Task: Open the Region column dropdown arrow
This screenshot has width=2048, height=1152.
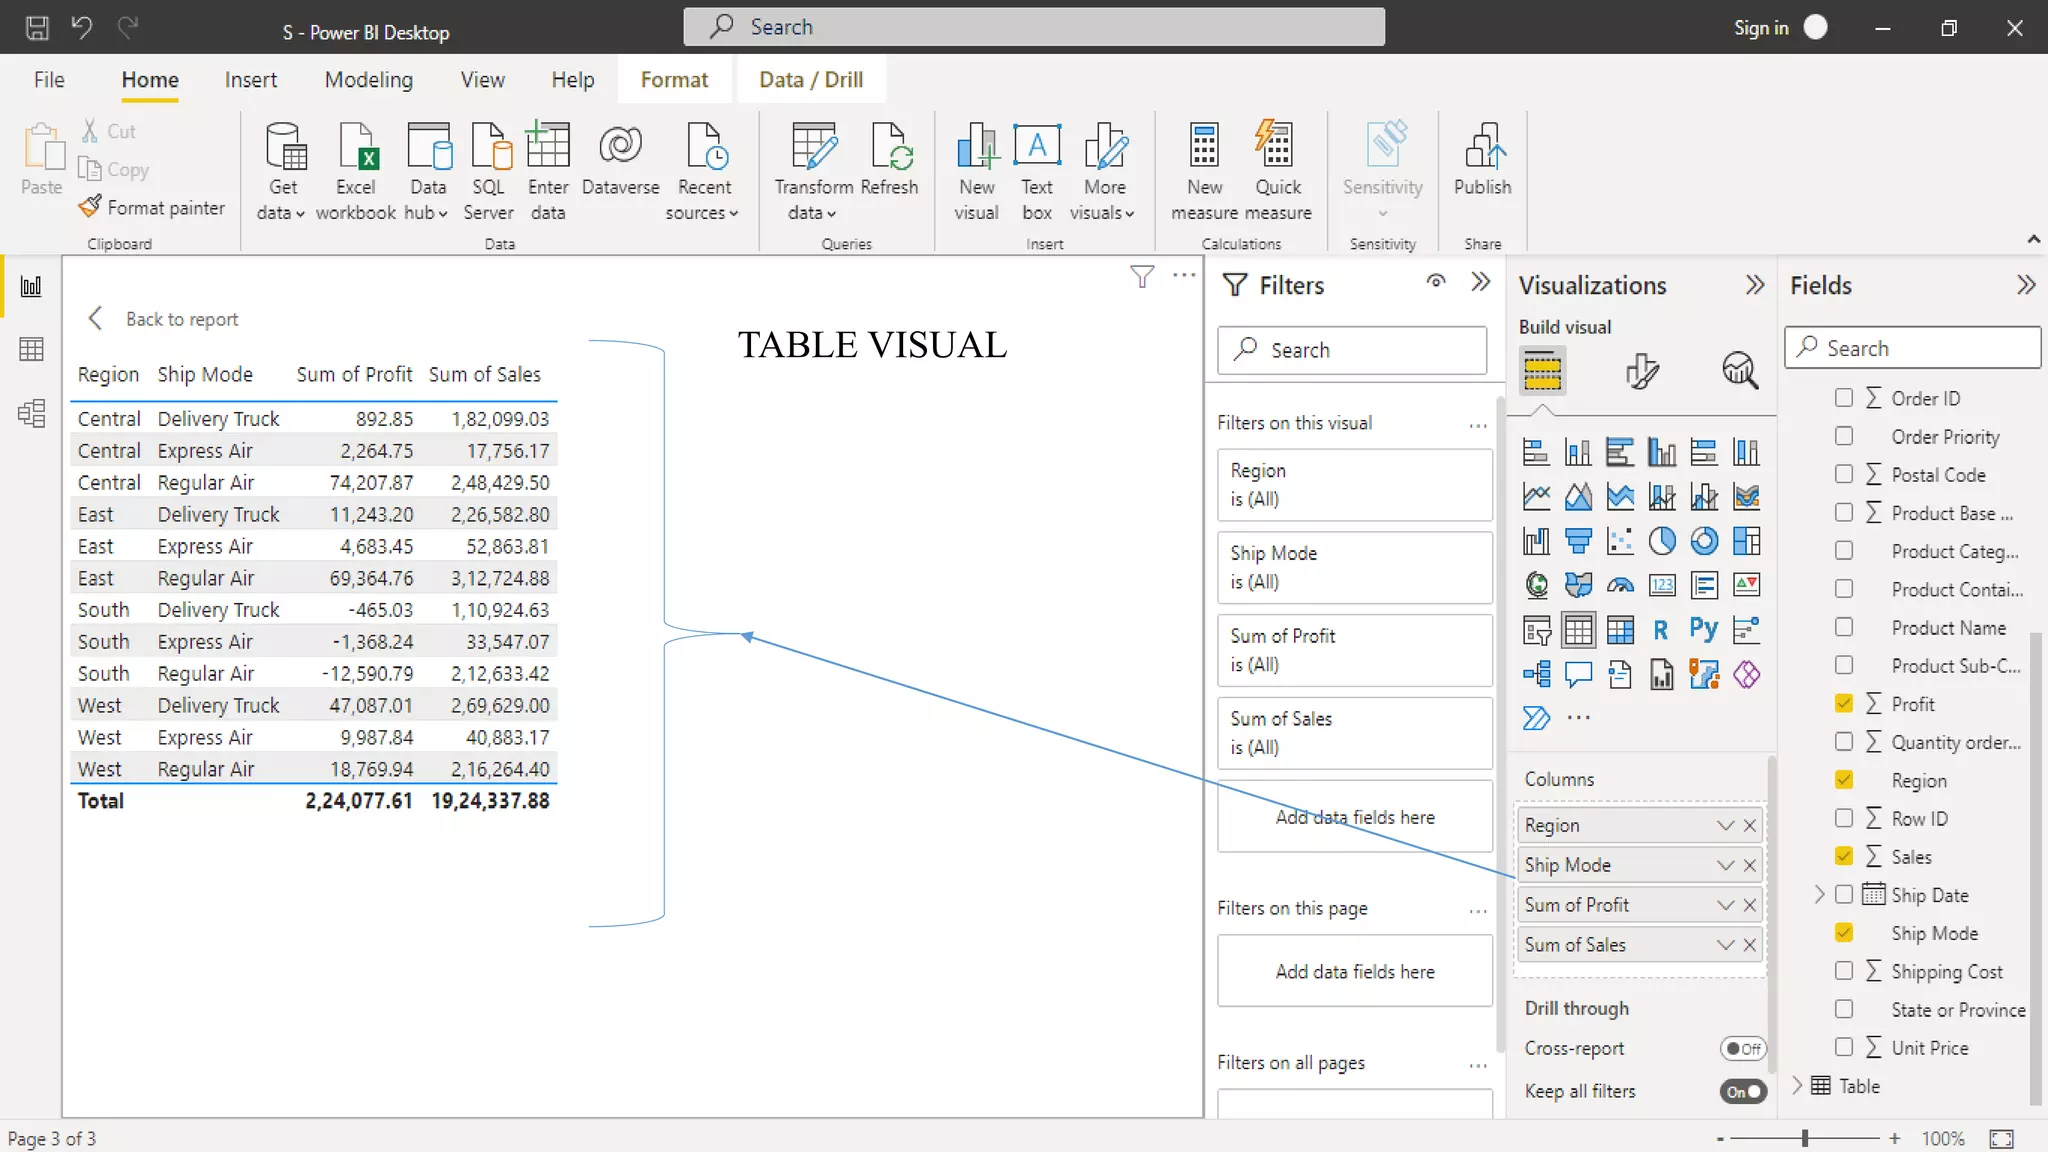Action: [x=1725, y=825]
